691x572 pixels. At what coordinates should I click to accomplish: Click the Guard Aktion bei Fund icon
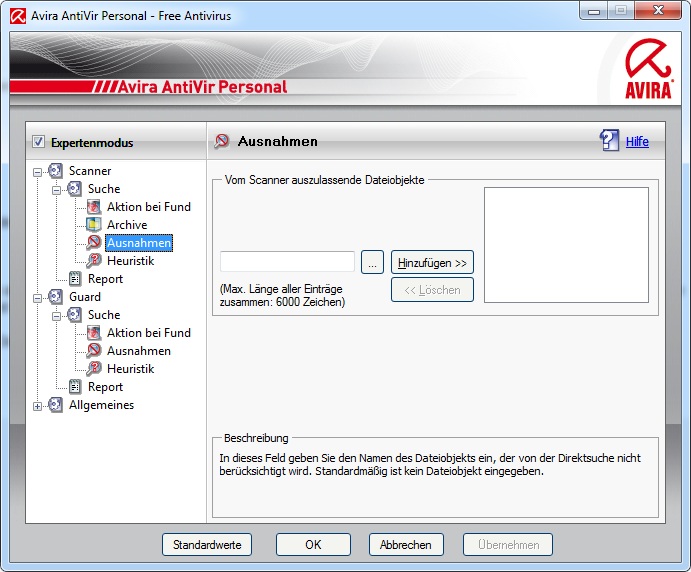[x=94, y=333]
